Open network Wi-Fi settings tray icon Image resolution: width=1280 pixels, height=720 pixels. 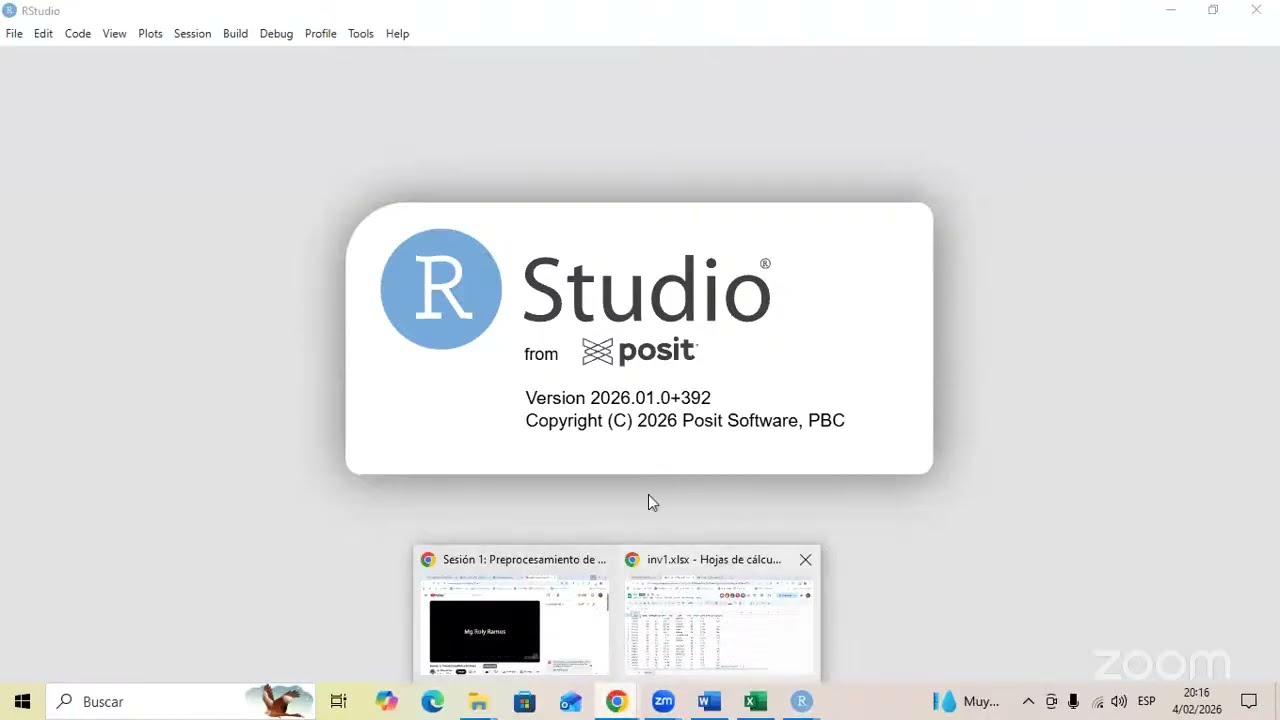[1098, 701]
